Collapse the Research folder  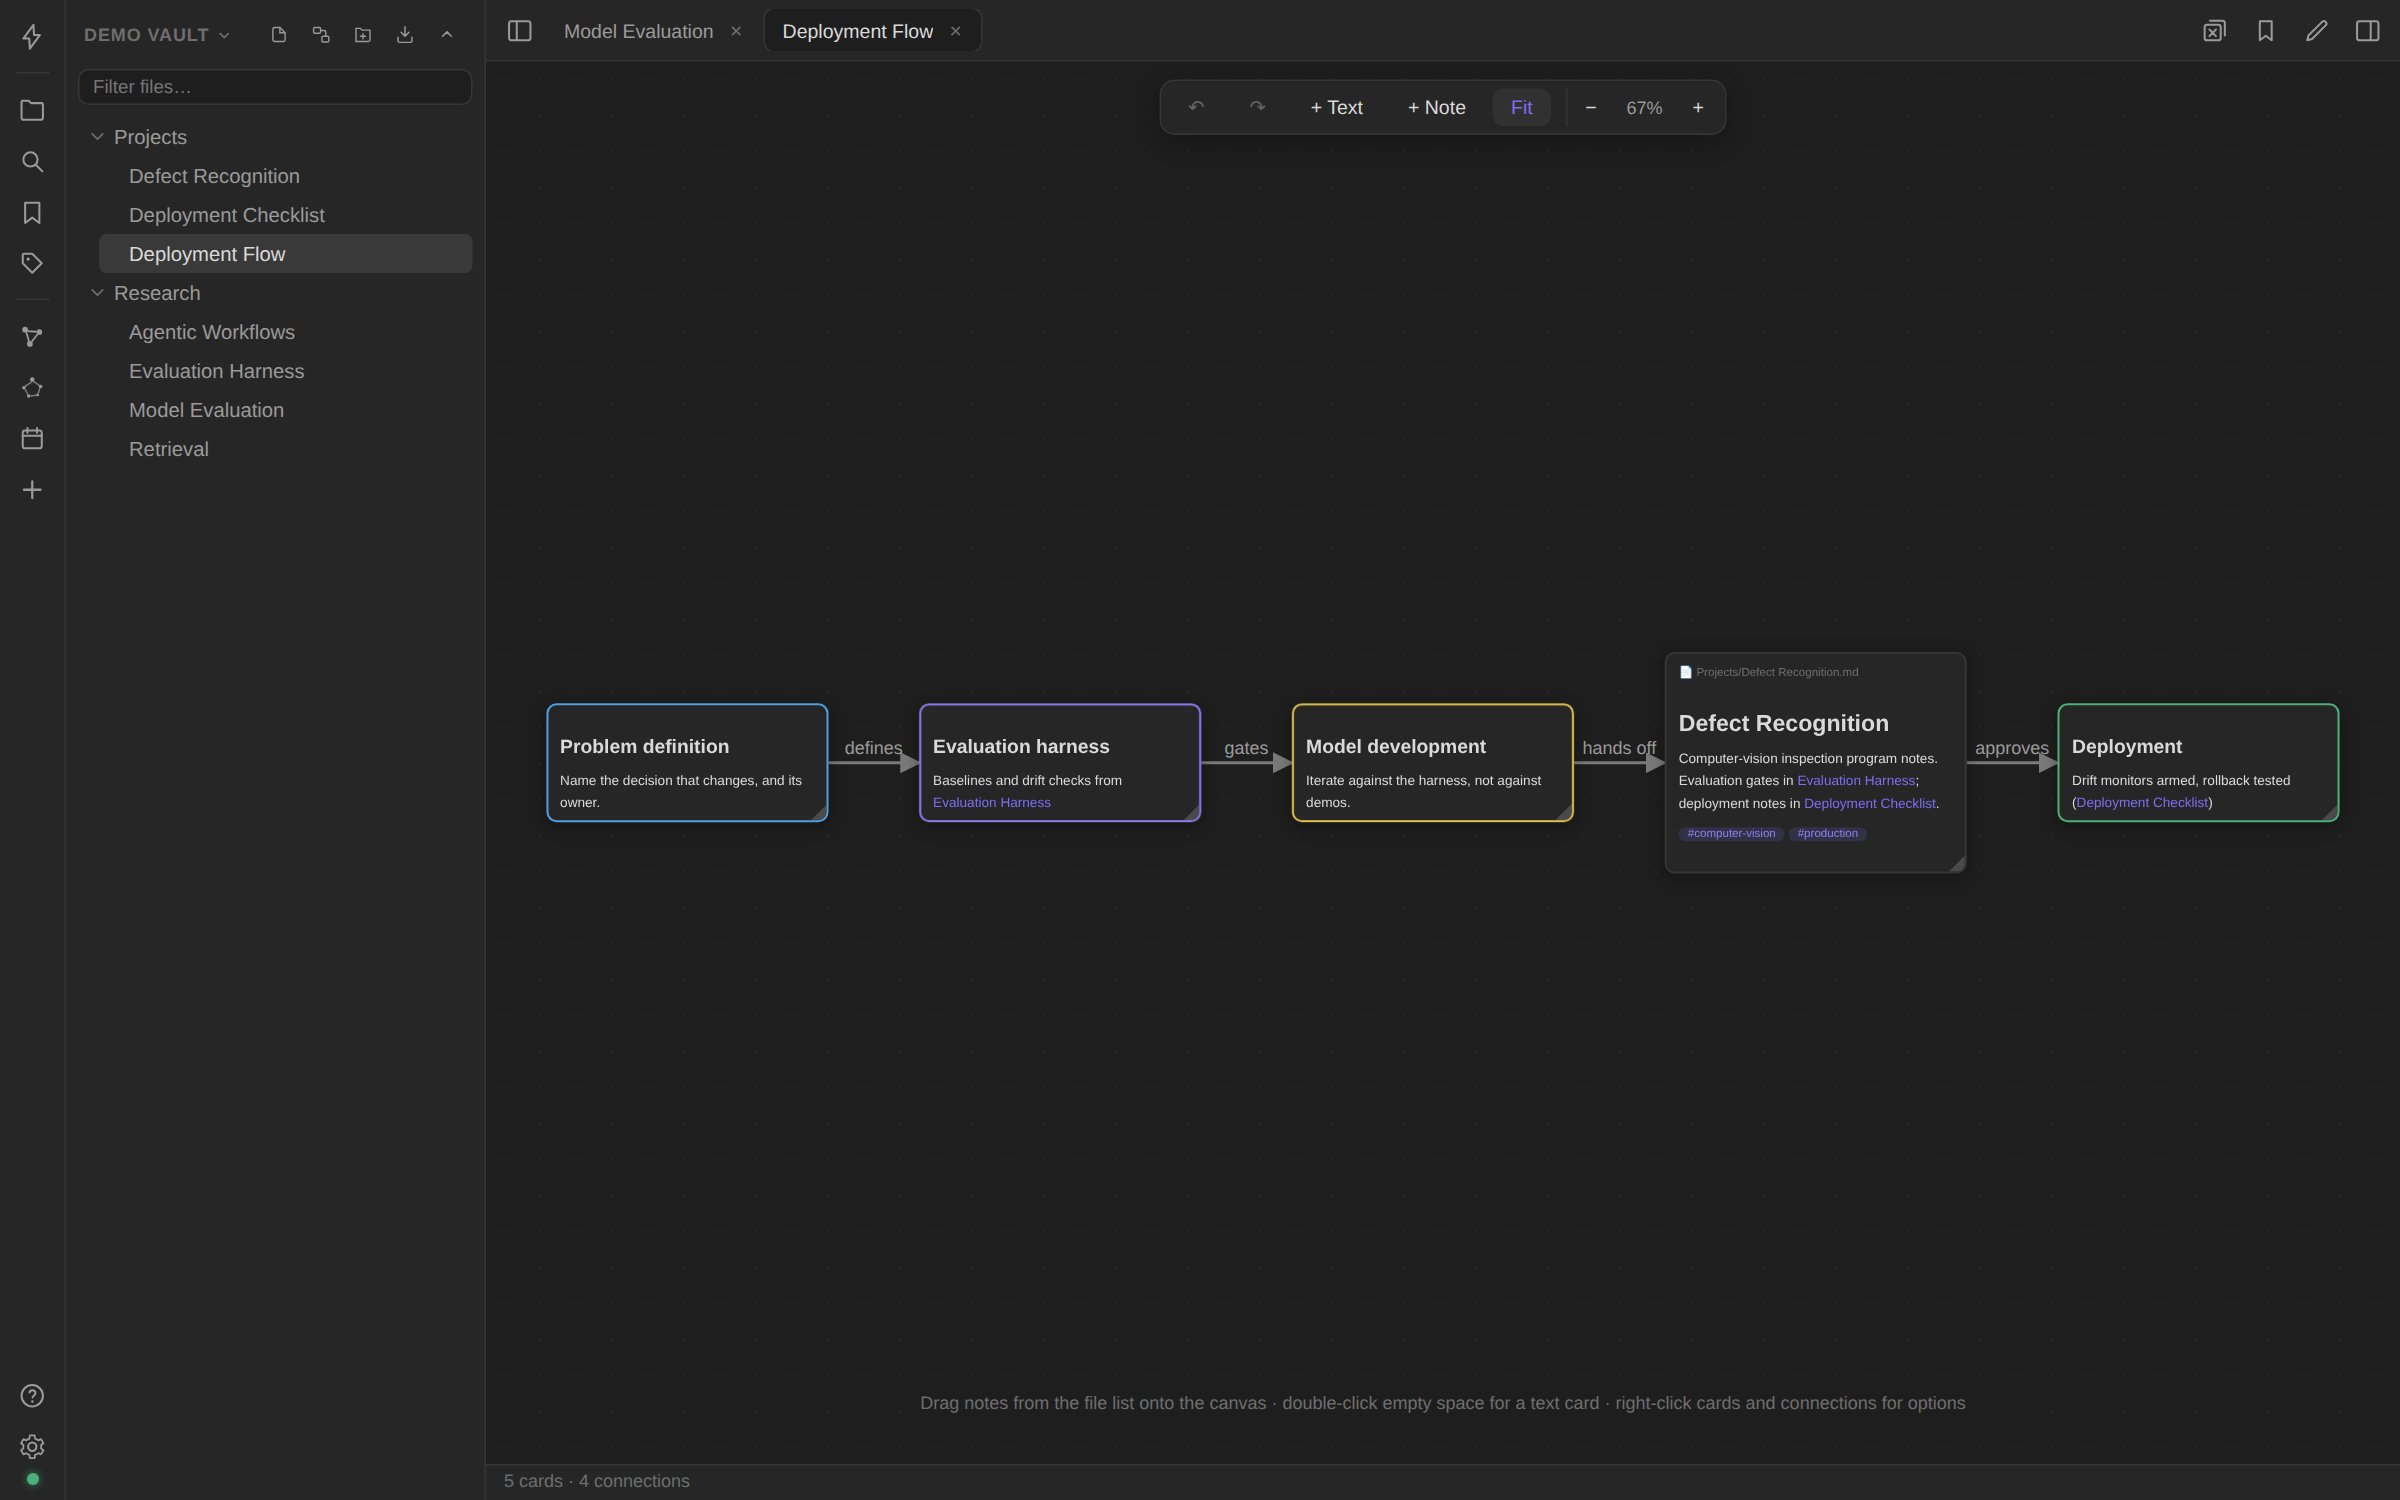click(x=97, y=293)
